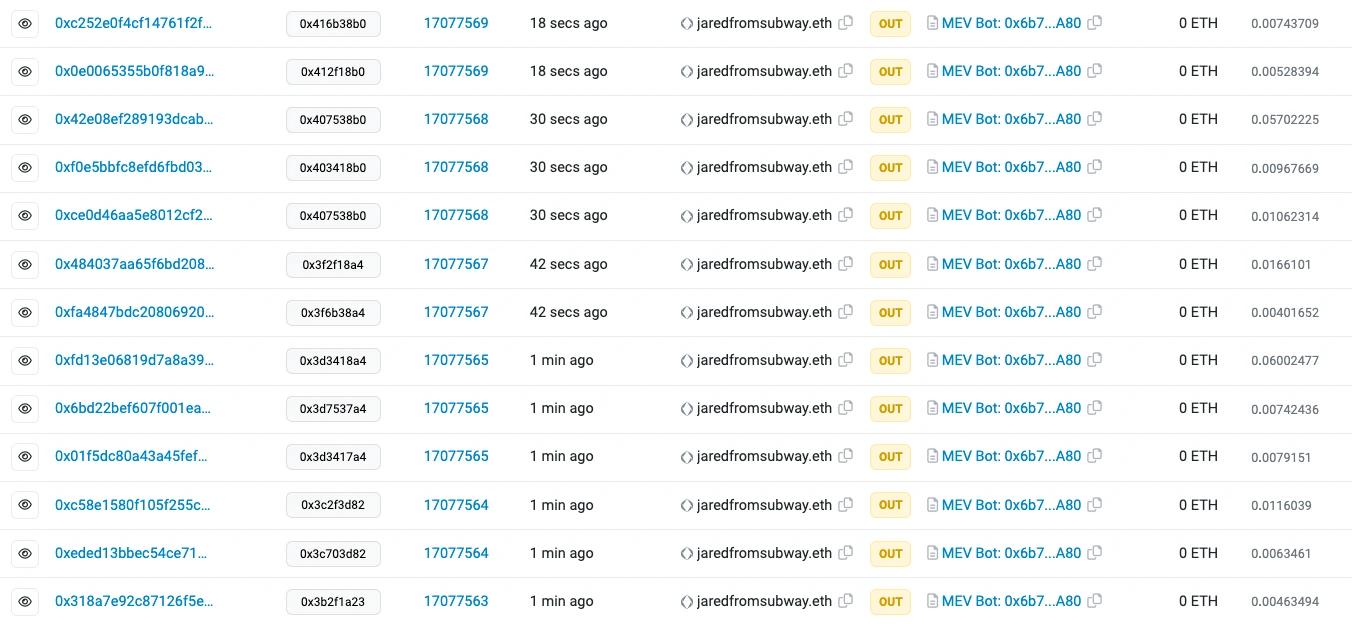Click method ID button 0x3b2f1a23
The image size is (1352, 624).
click(x=333, y=602)
